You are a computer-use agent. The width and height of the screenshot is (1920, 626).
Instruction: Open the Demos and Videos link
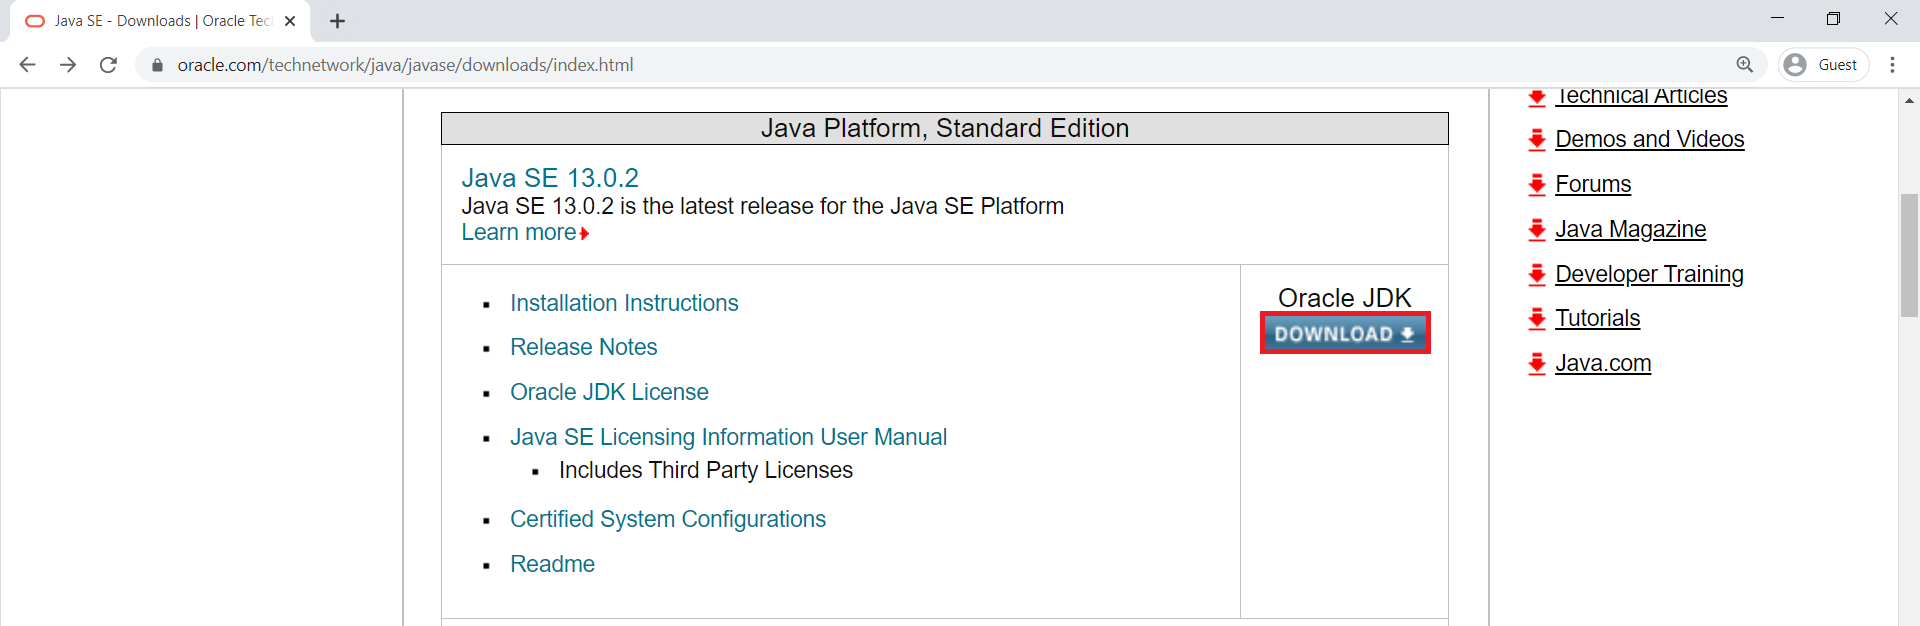(x=1650, y=139)
